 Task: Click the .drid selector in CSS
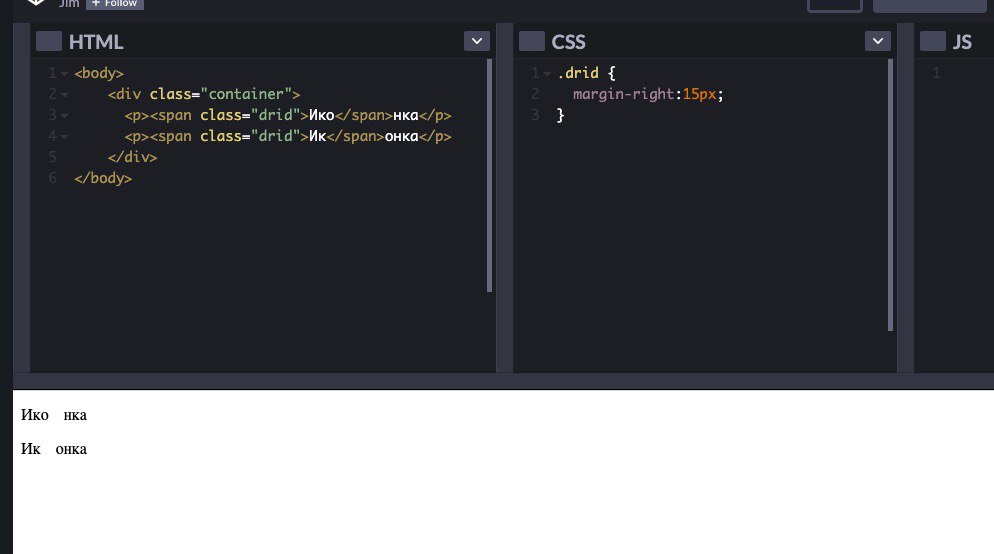pos(578,73)
